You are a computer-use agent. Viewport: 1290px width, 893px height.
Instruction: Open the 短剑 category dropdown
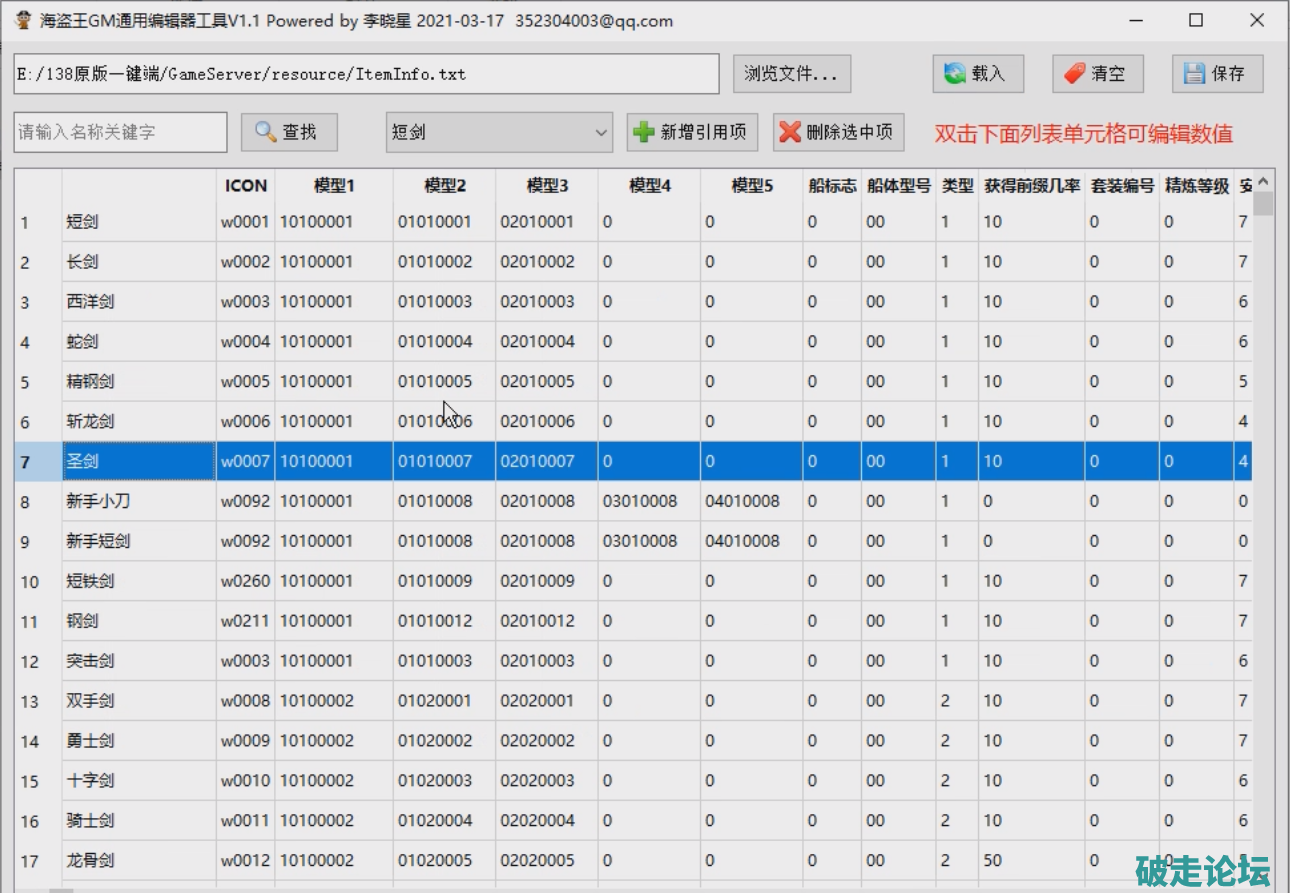600,132
